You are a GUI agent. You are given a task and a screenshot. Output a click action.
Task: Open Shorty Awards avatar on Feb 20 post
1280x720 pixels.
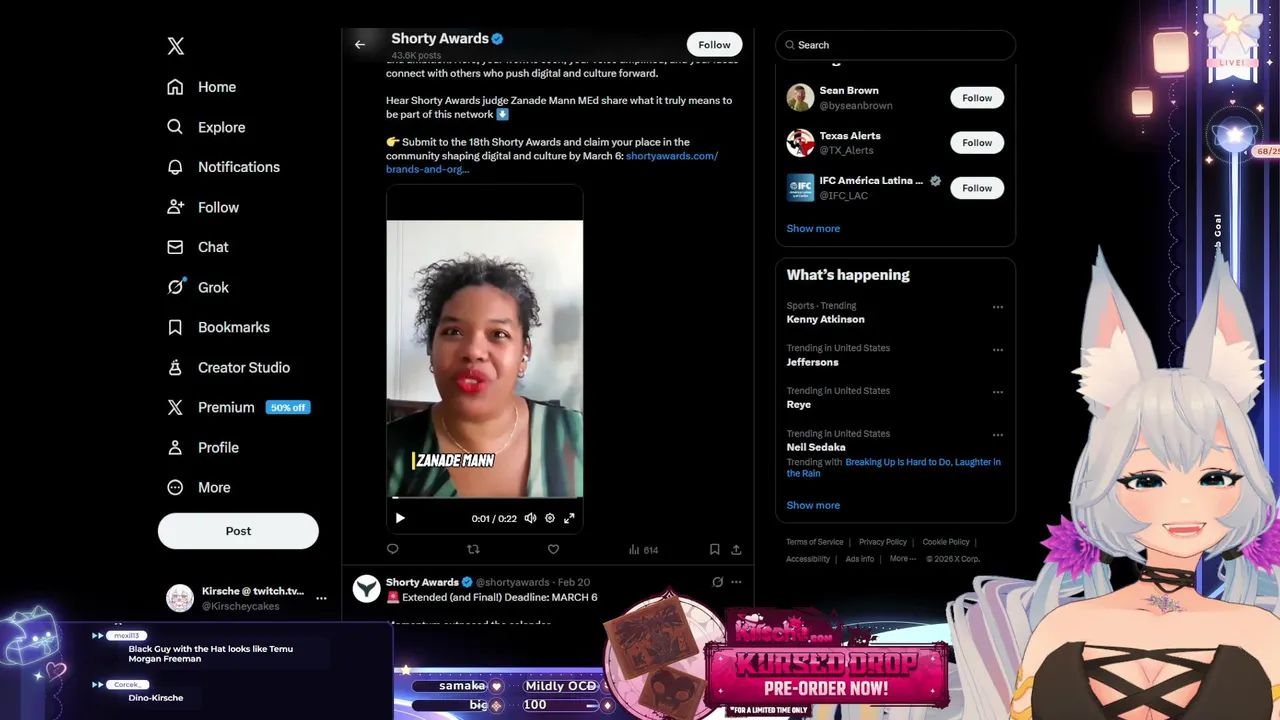(367, 589)
